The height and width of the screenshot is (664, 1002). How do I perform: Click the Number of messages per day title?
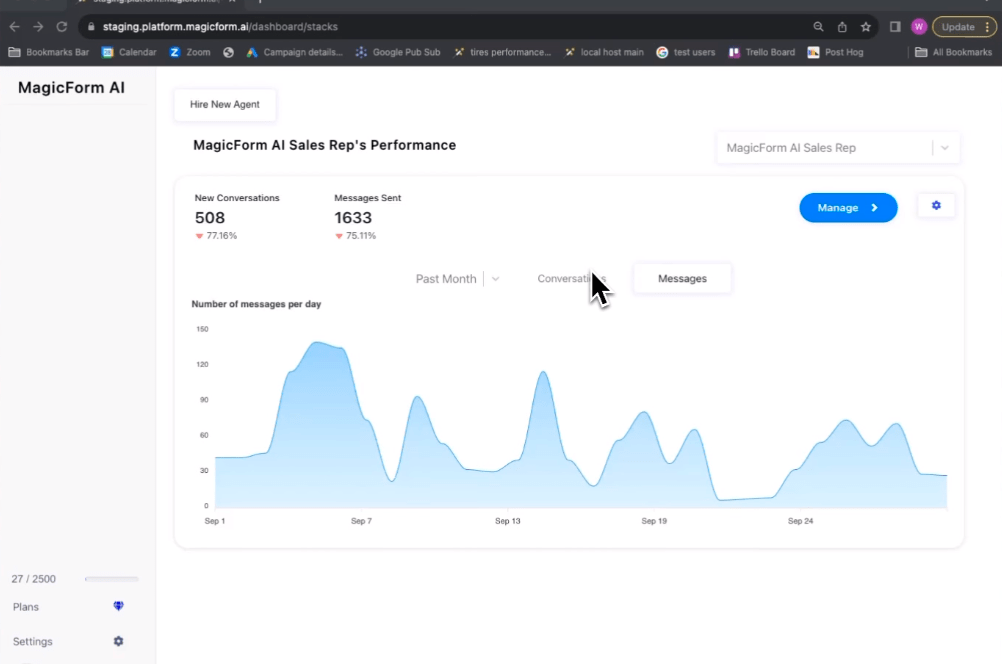(x=256, y=304)
